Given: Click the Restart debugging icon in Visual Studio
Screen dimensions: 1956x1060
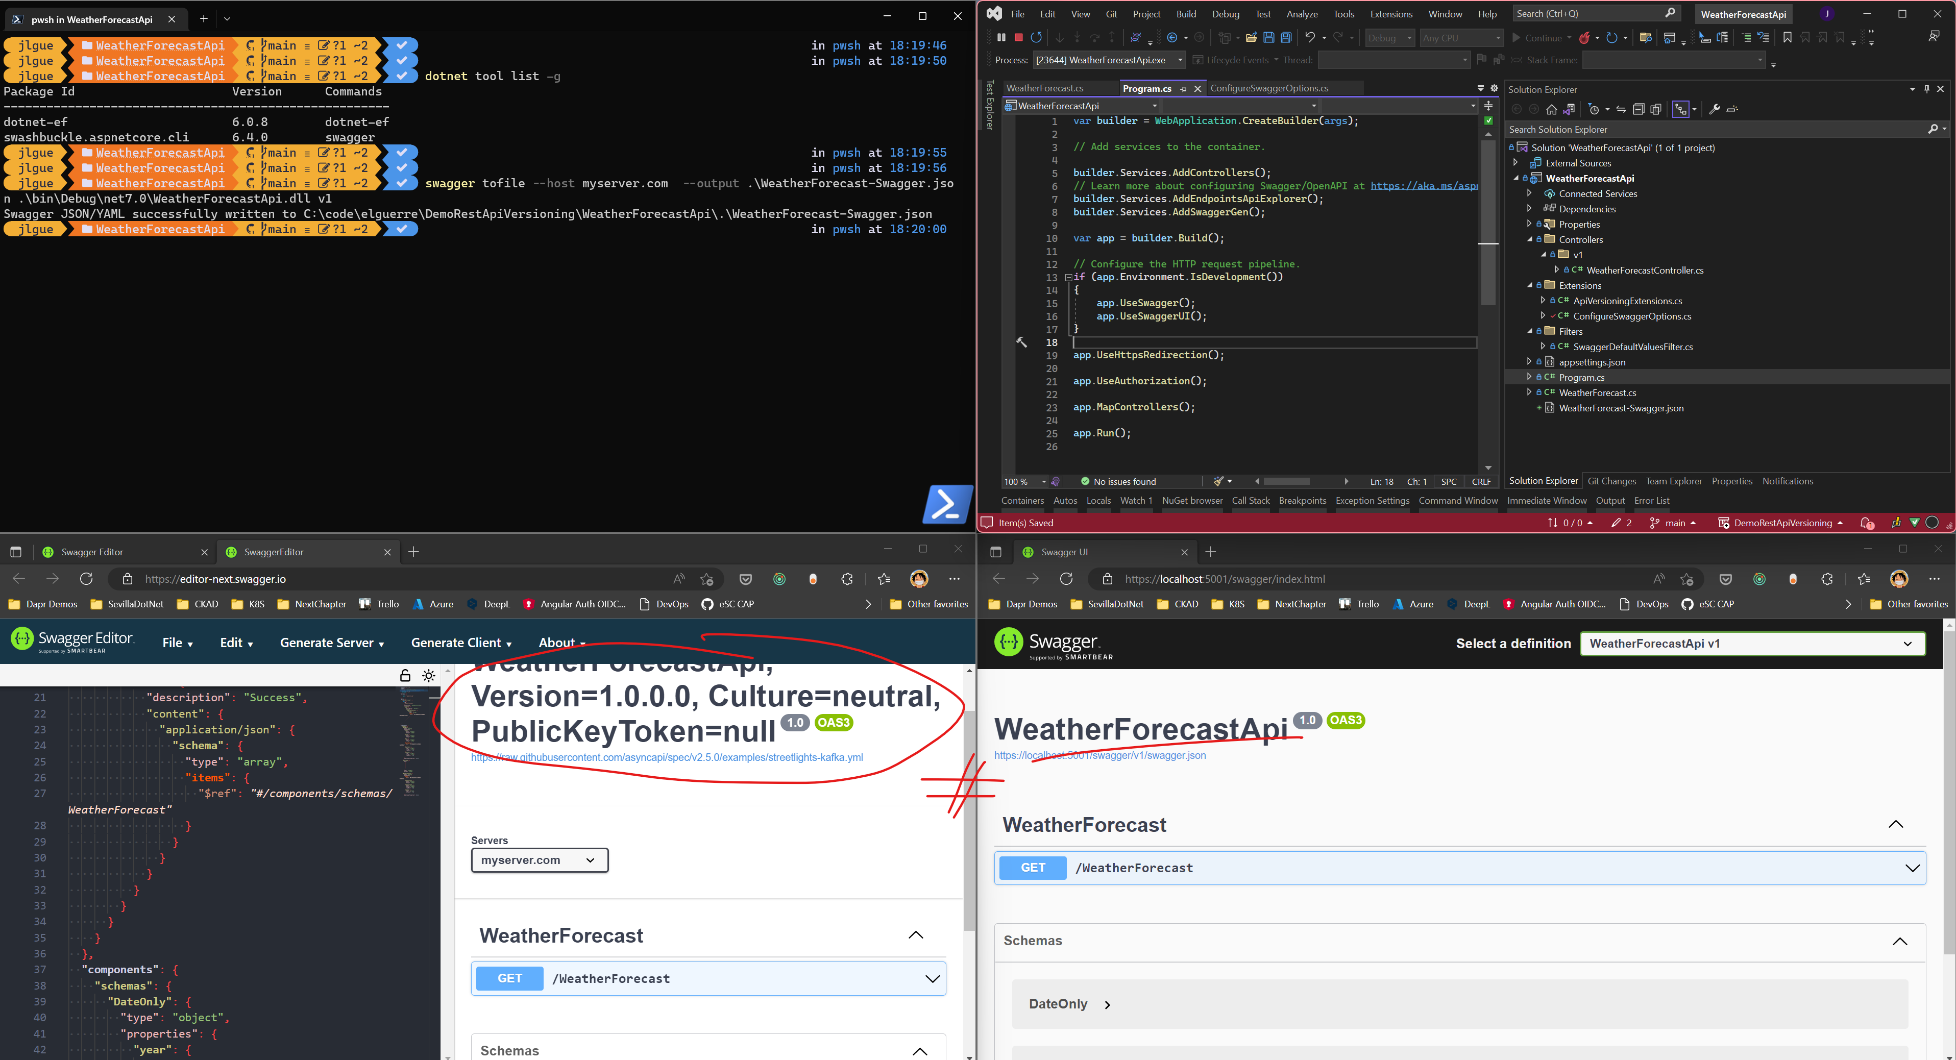Looking at the screenshot, I should click(1037, 38).
